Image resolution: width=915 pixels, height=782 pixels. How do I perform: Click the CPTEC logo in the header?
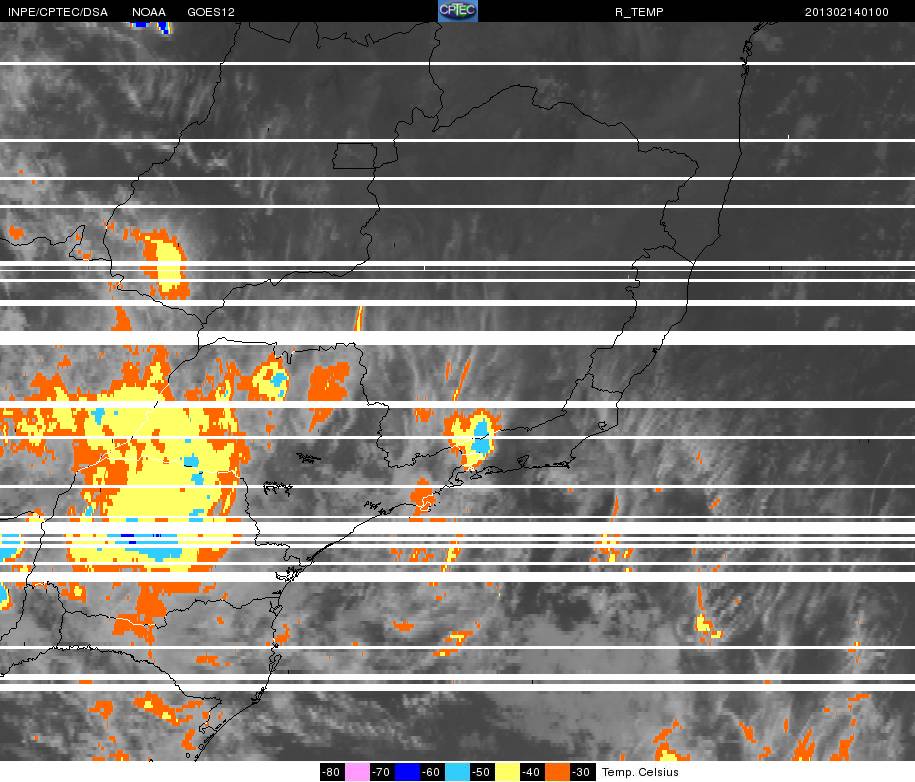458,11
